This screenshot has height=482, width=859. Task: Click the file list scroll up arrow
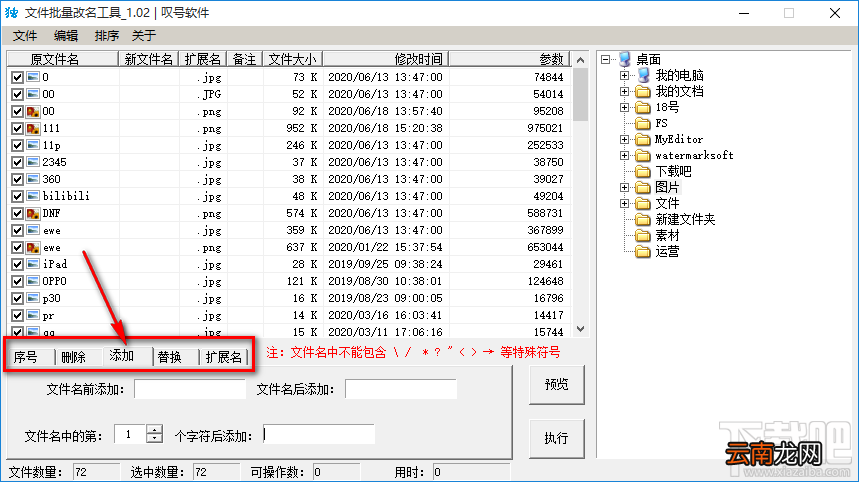pos(581,60)
